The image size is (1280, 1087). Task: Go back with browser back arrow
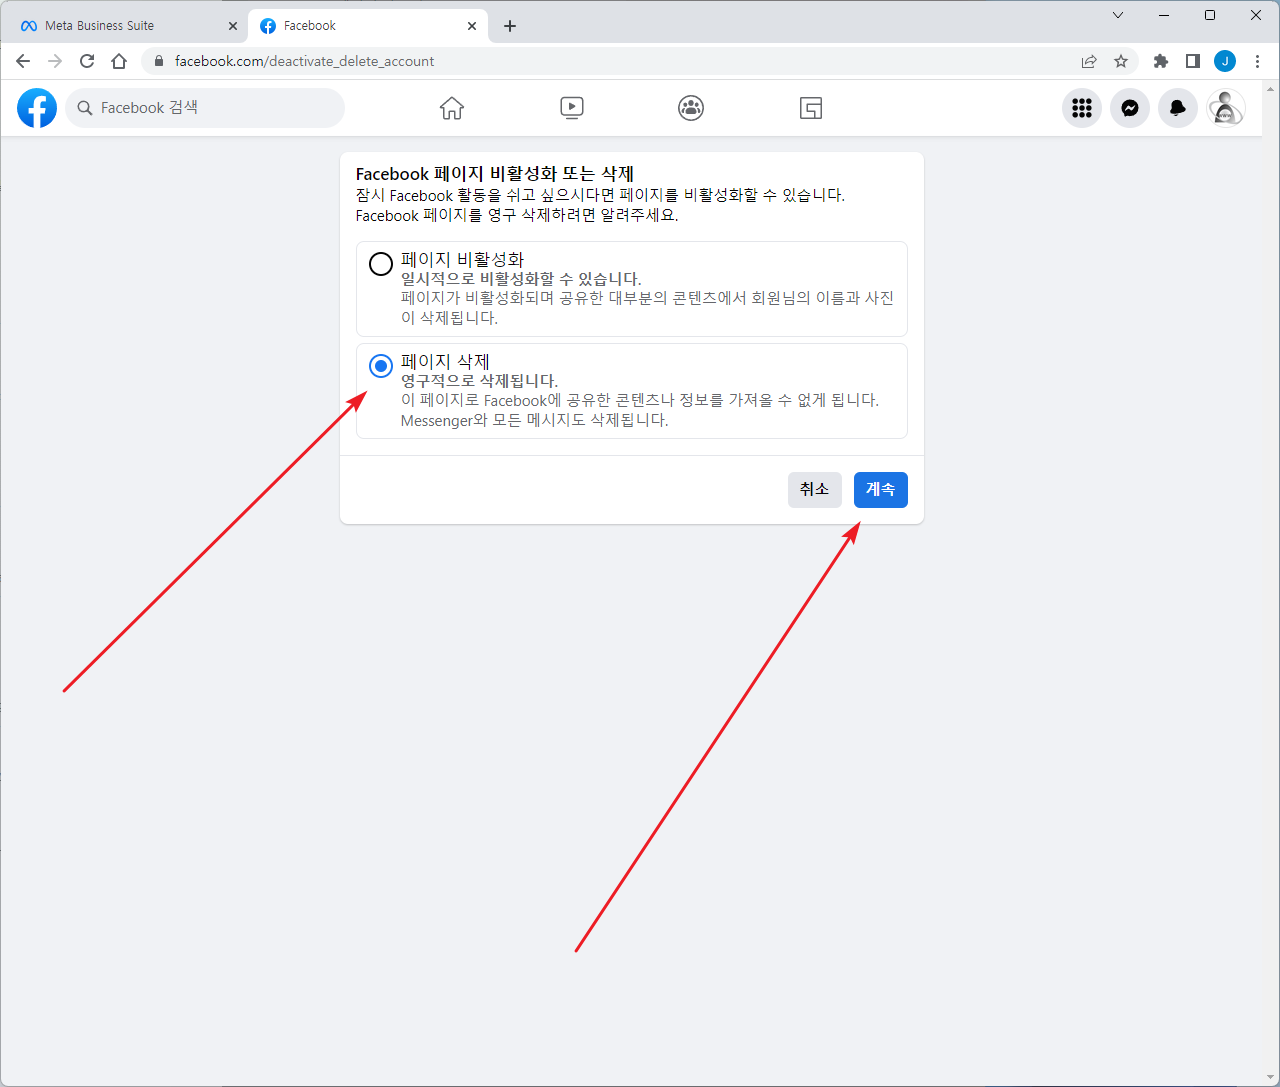[23, 61]
